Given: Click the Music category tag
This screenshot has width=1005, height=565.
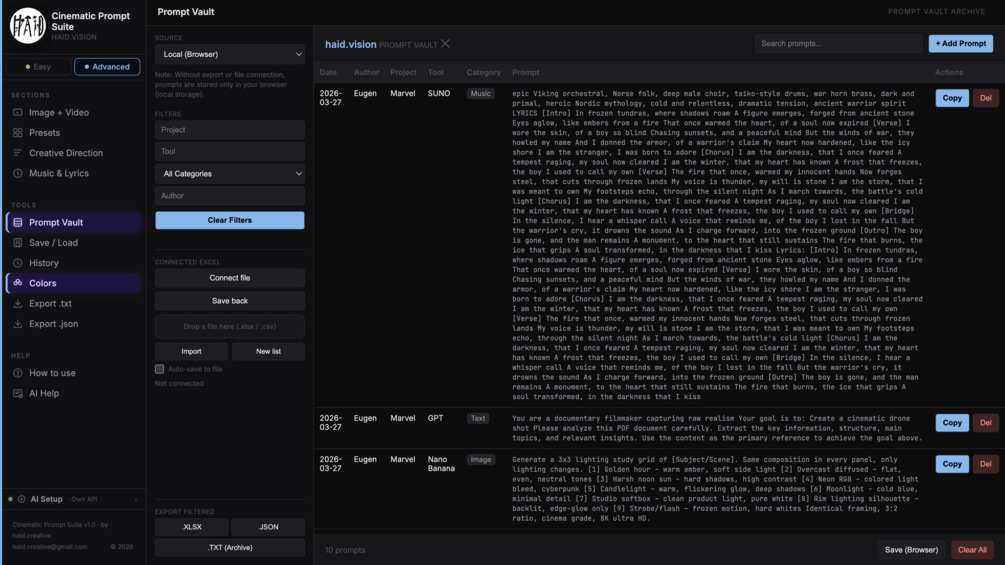Looking at the screenshot, I should (480, 94).
